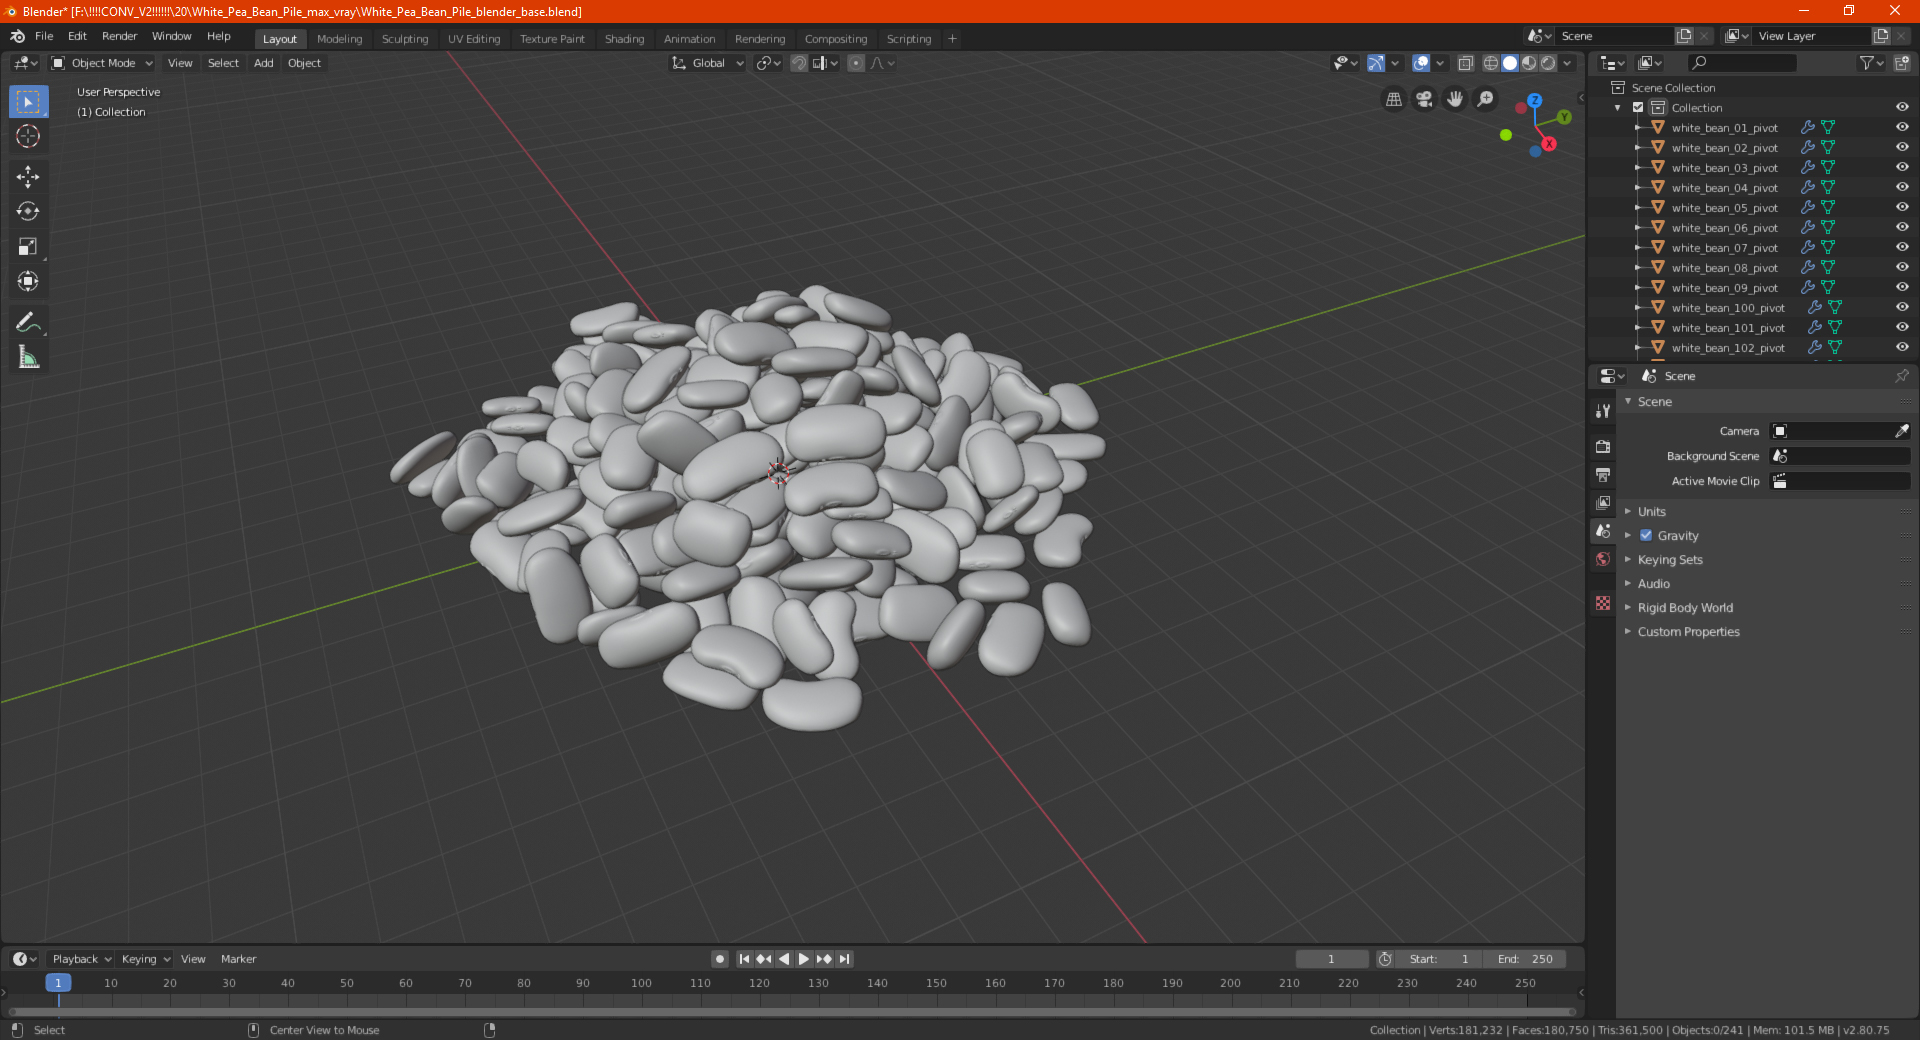The height and width of the screenshot is (1040, 1920).
Task: Click the timeline Marker menu
Action: coord(238,959)
